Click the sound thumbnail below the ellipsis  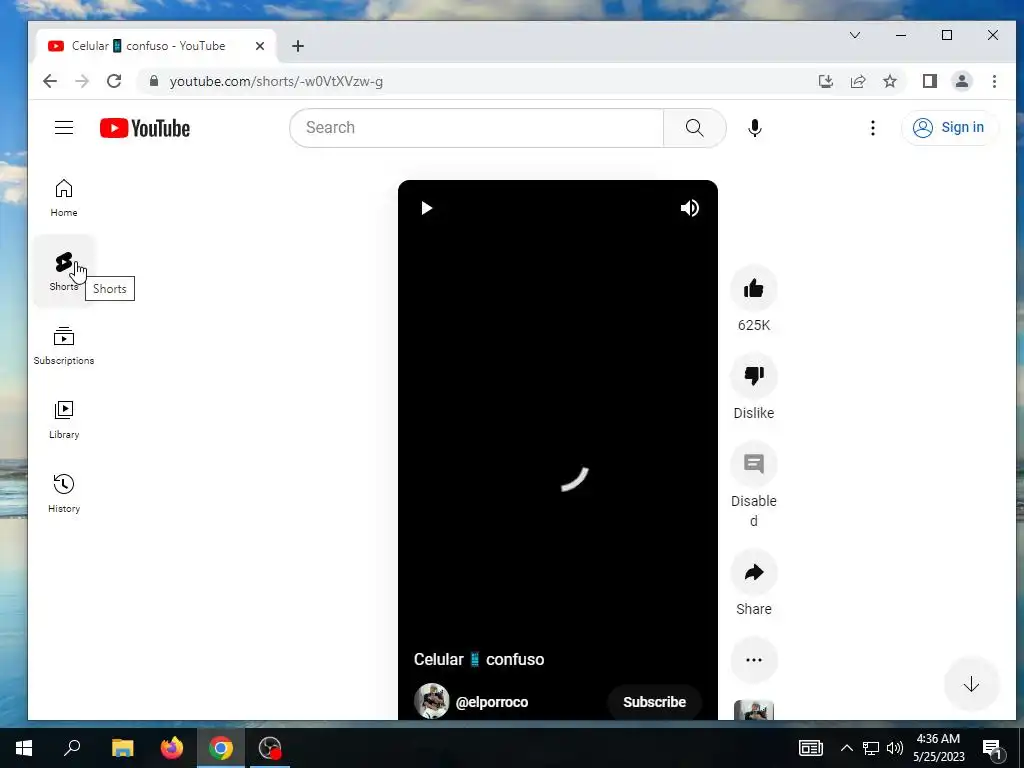click(x=754, y=710)
